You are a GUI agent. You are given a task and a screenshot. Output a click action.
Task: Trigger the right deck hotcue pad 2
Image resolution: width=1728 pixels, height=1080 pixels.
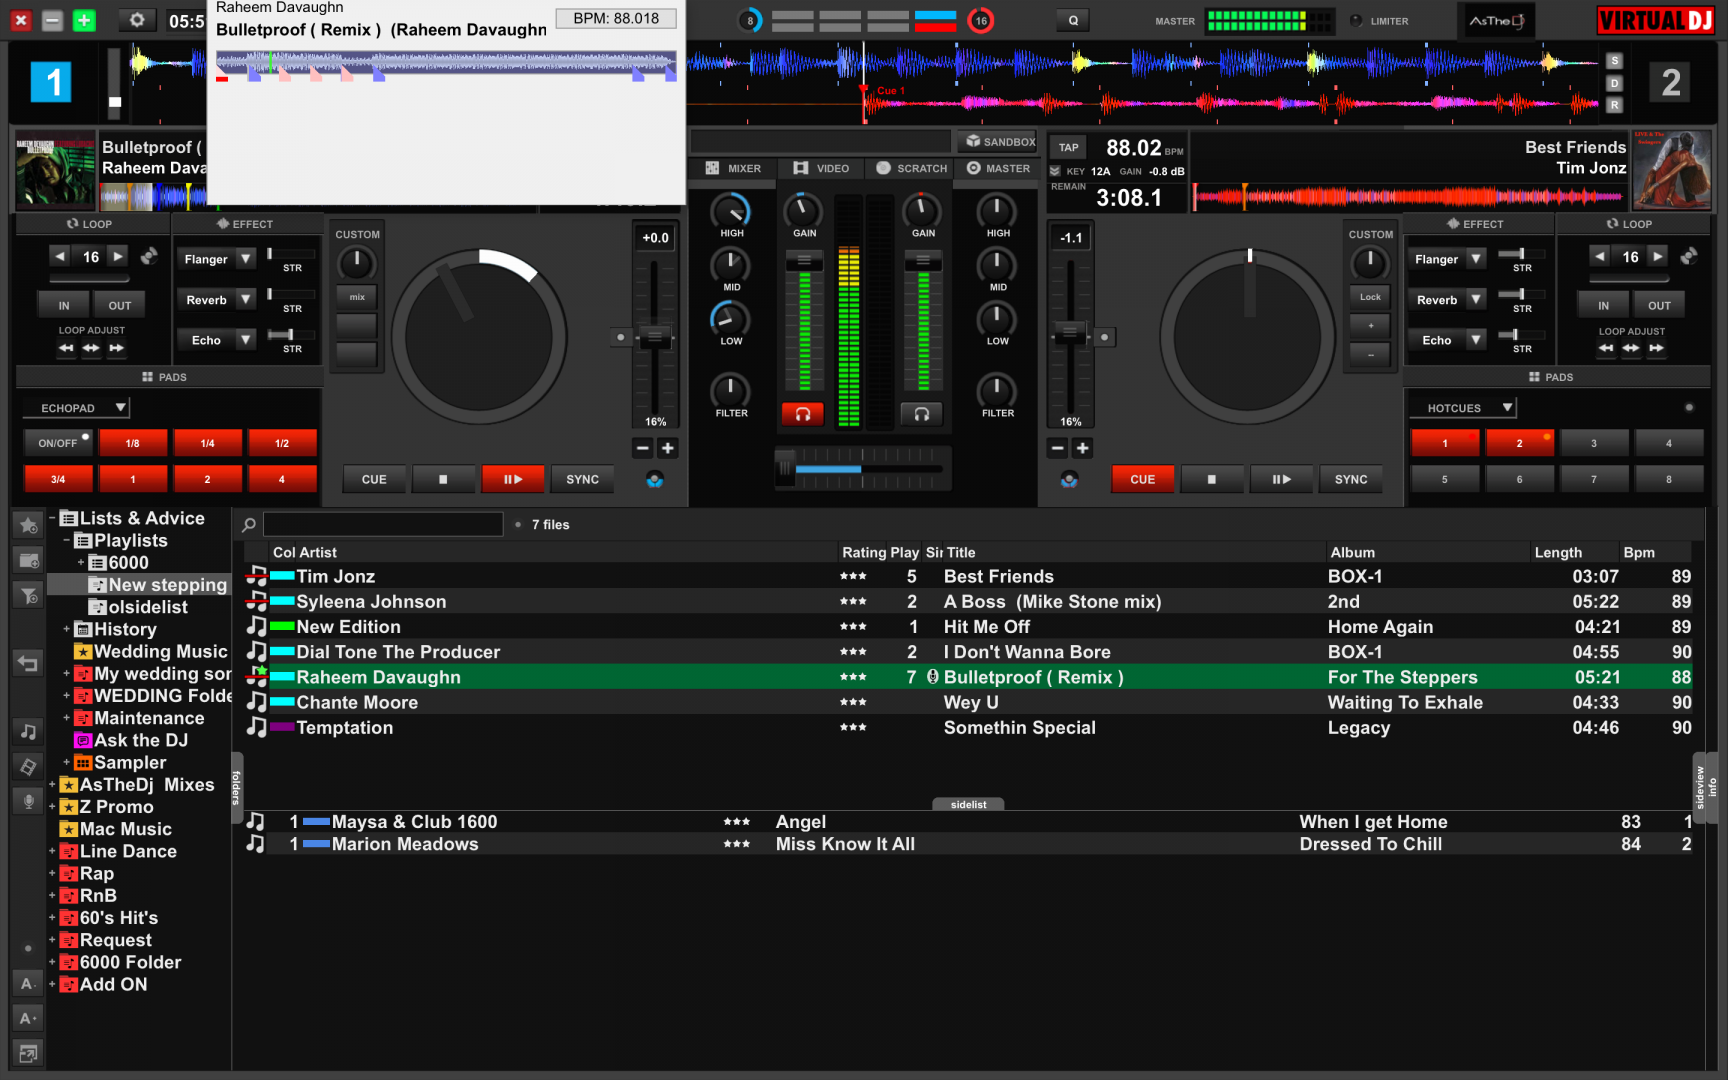1519,443
